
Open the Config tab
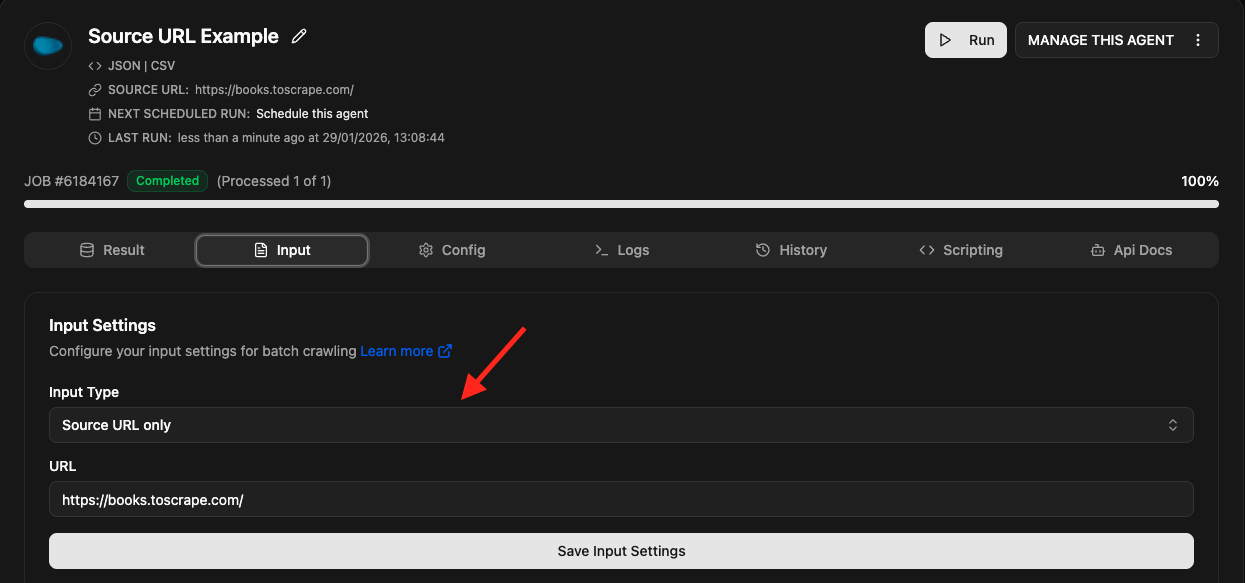(452, 250)
